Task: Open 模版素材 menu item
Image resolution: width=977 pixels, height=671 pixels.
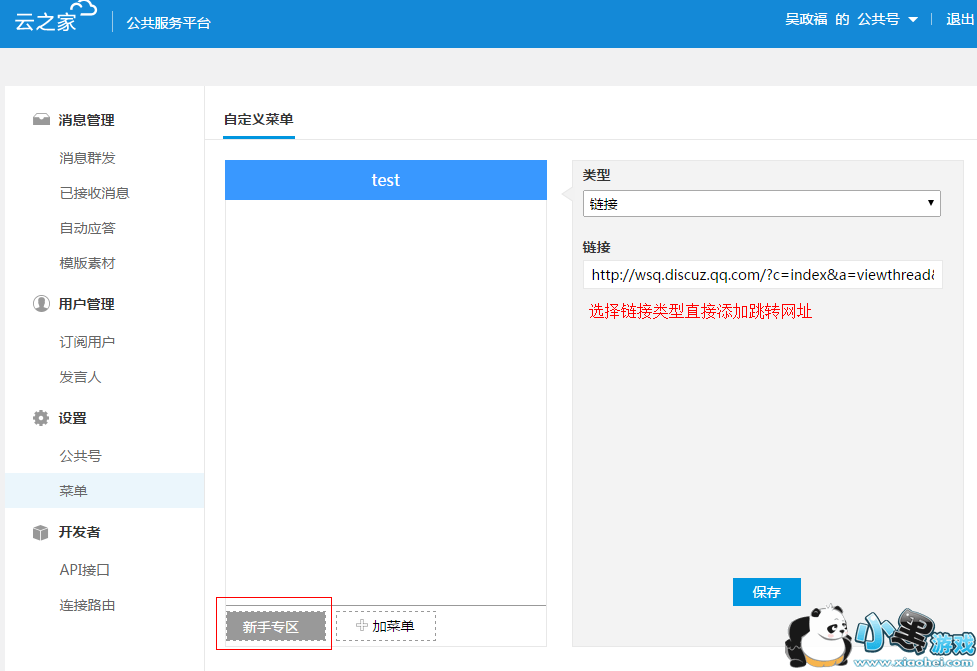Action: point(88,263)
